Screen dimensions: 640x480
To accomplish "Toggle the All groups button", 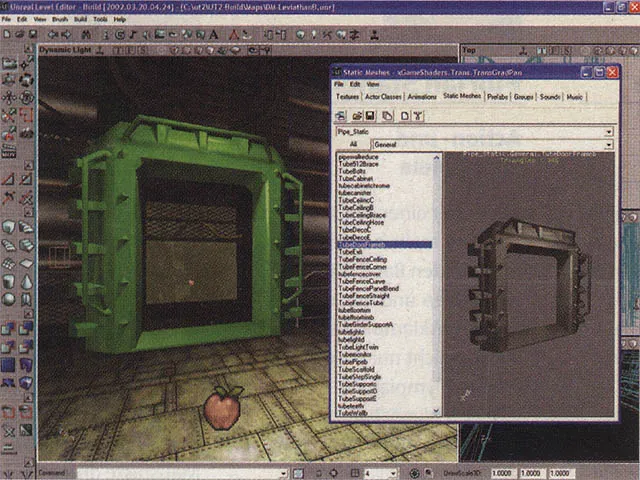I will (351, 144).
